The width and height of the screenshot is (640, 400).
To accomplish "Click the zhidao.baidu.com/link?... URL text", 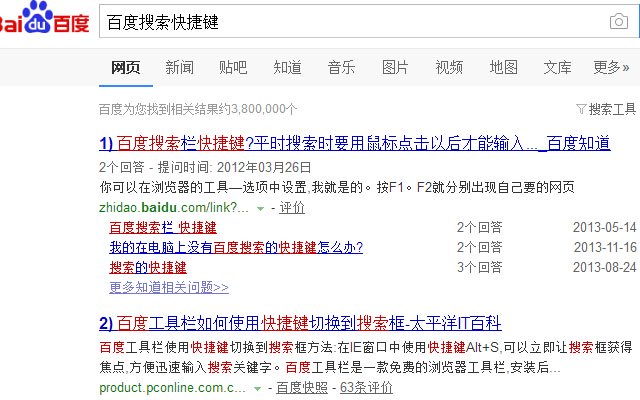I will (174, 208).
